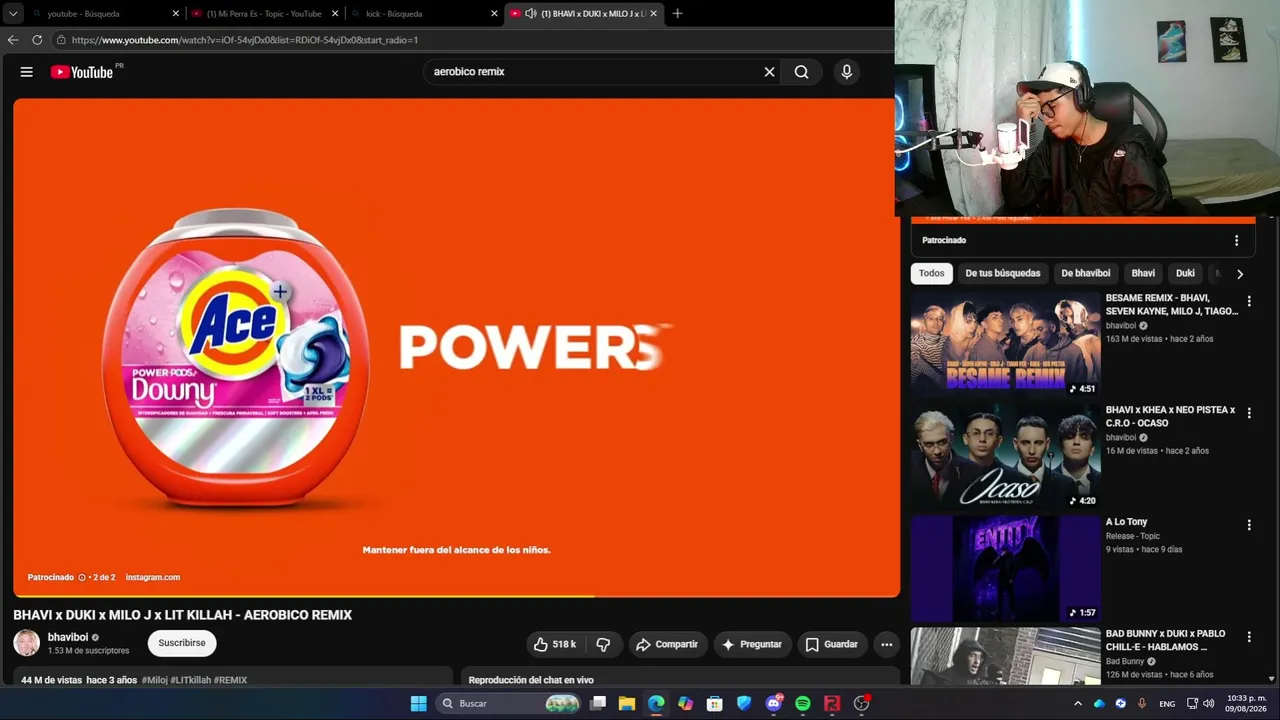Open the YouTube guide hamburger menu

pos(27,72)
